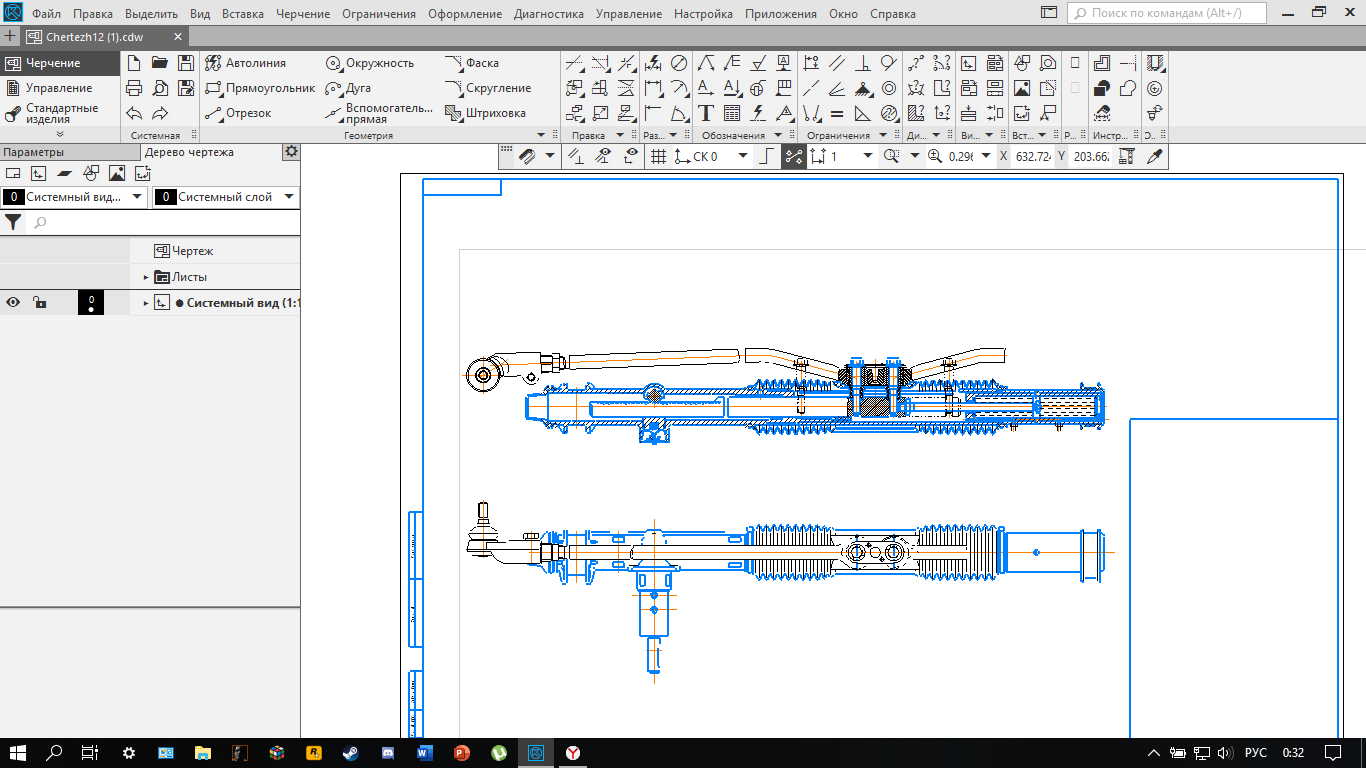This screenshot has width=1366, height=768.
Task: Click the Text (T) annotation tool
Action: 706,113
